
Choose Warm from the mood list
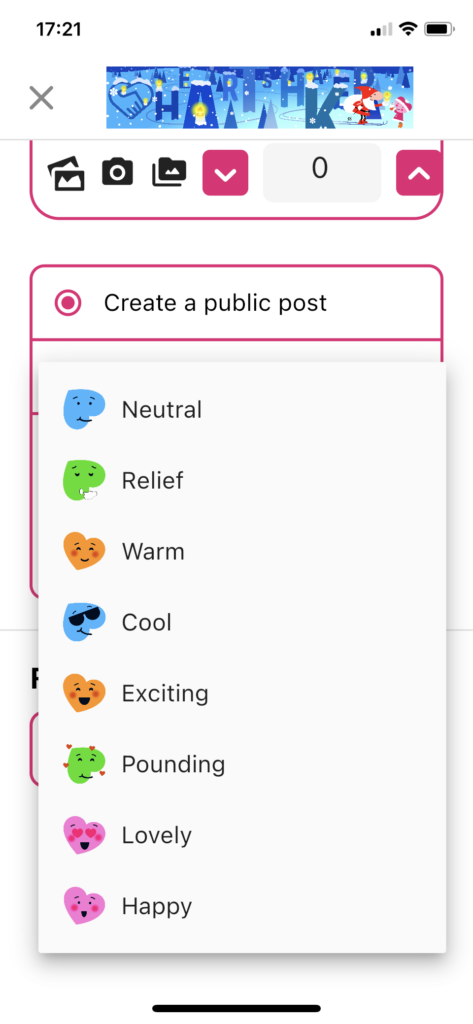tap(242, 551)
